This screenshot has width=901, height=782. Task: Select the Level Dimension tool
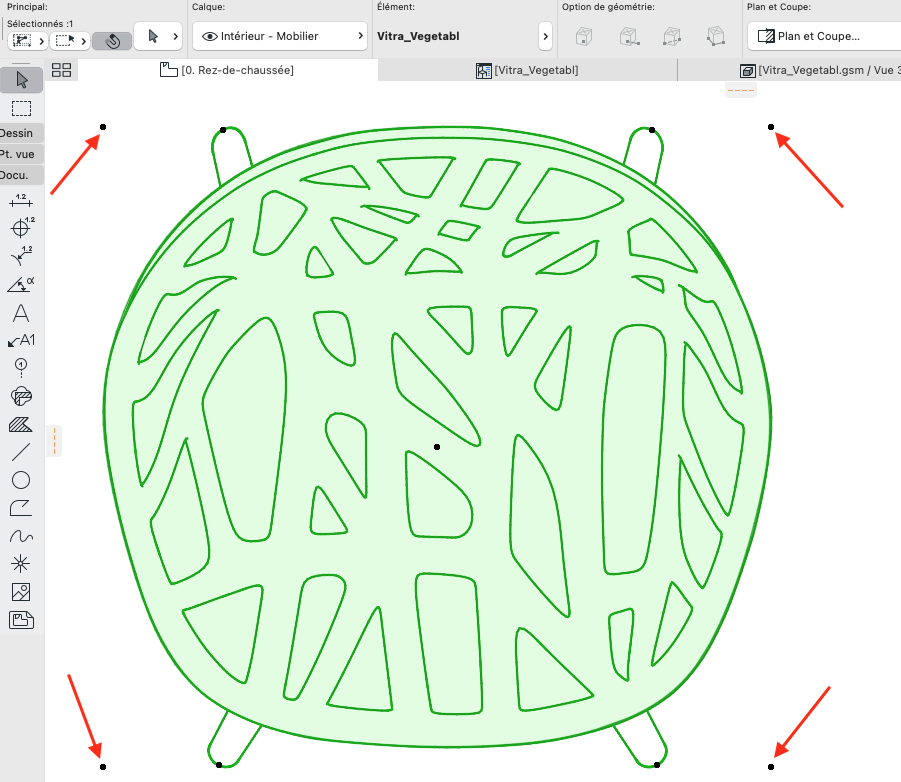pyautogui.click(x=21, y=228)
